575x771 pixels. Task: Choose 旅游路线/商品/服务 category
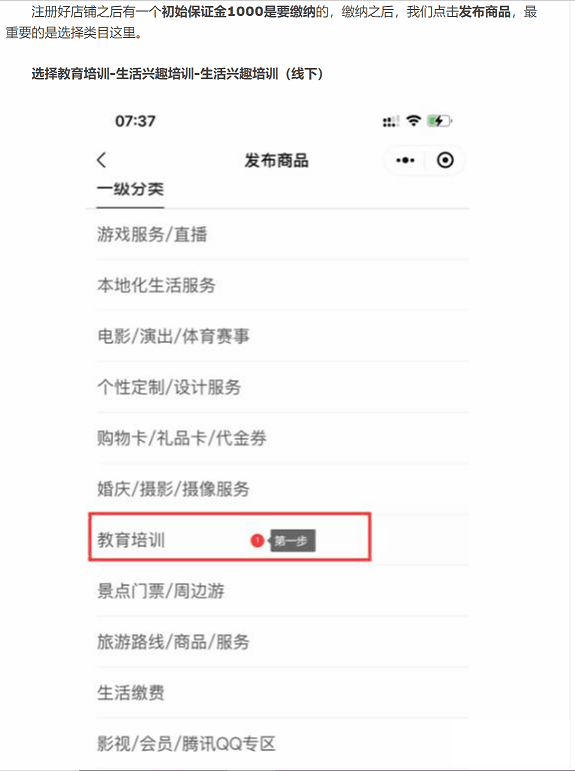point(282,642)
